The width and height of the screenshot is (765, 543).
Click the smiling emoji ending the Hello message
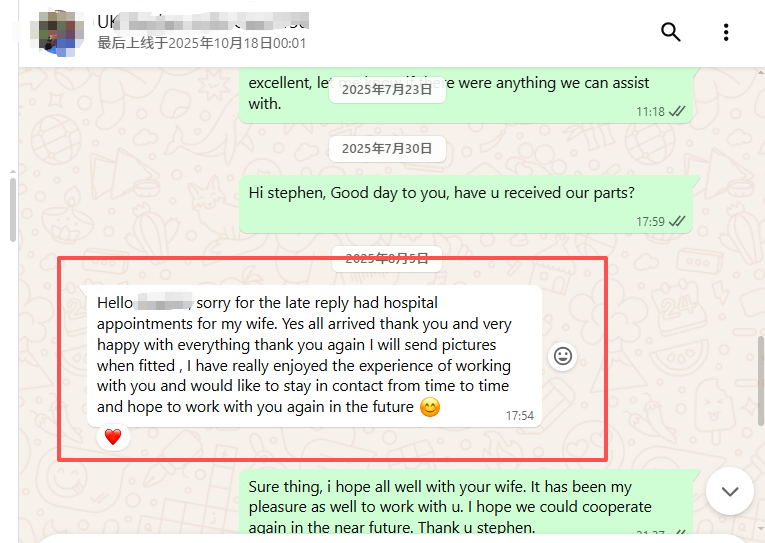(x=430, y=408)
